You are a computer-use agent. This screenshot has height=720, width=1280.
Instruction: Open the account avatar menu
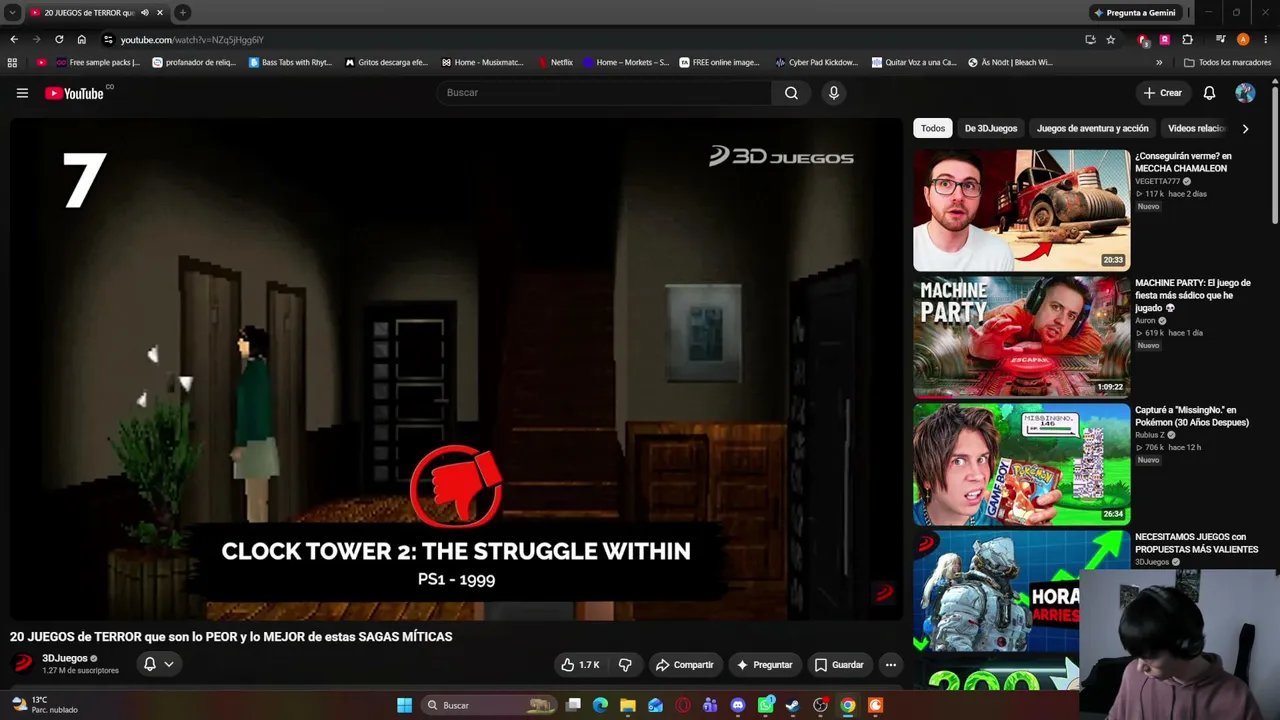[1245, 93]
